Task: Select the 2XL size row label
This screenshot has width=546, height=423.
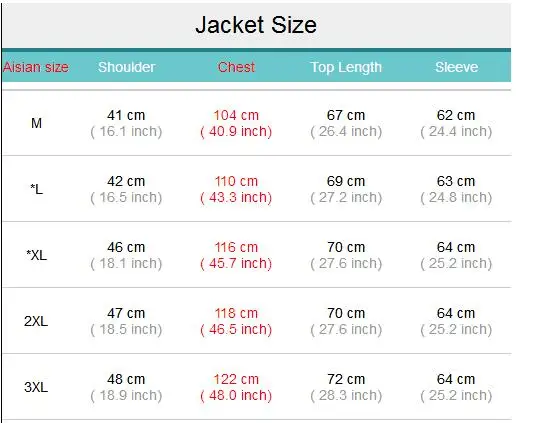Action: pyautogui.click(x=36, y=321)
